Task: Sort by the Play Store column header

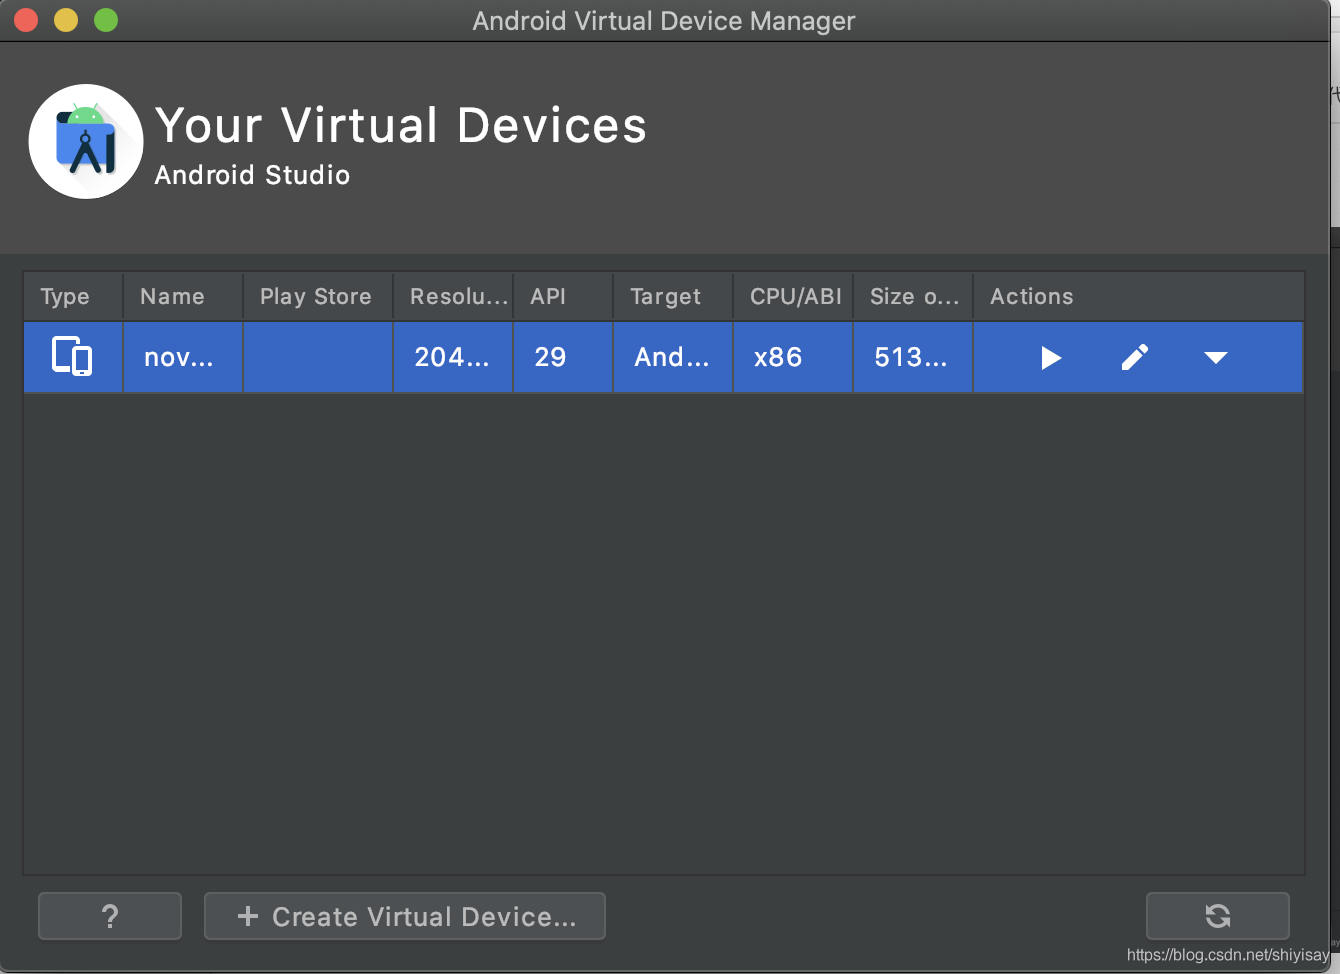Action: pos(318,296)
